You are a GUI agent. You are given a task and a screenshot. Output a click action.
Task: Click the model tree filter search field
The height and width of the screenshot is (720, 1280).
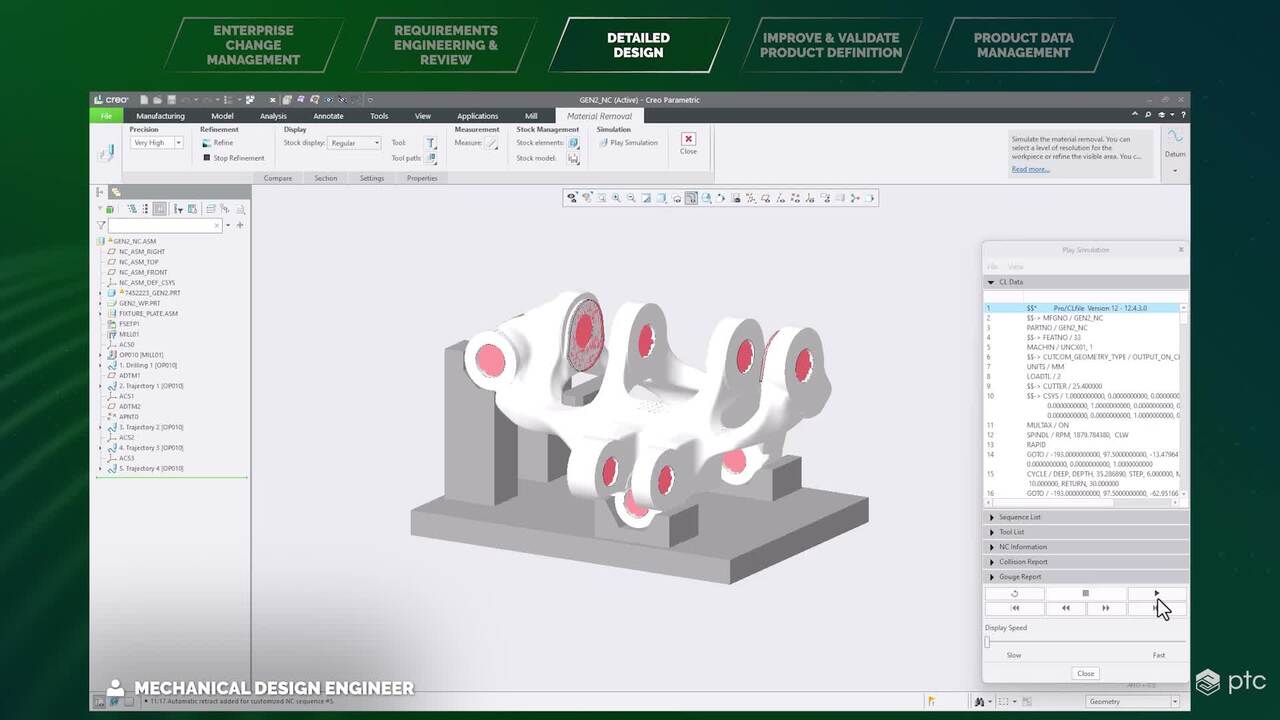pos(164,226)
